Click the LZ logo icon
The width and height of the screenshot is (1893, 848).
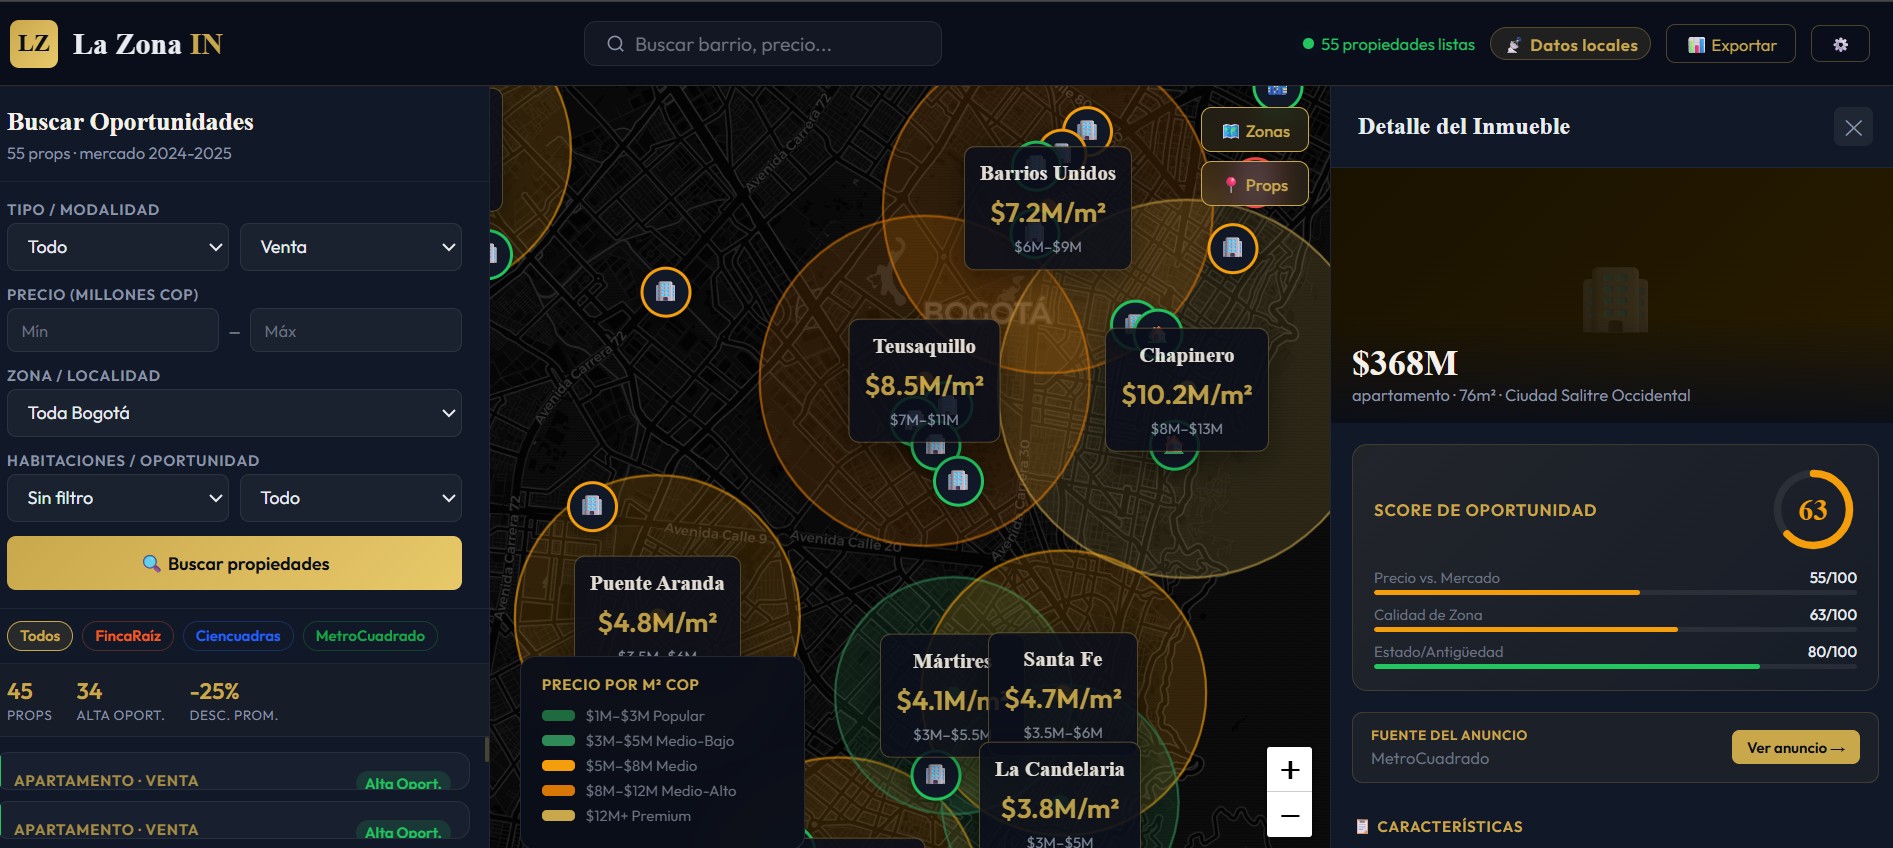(x=34, y=44)
